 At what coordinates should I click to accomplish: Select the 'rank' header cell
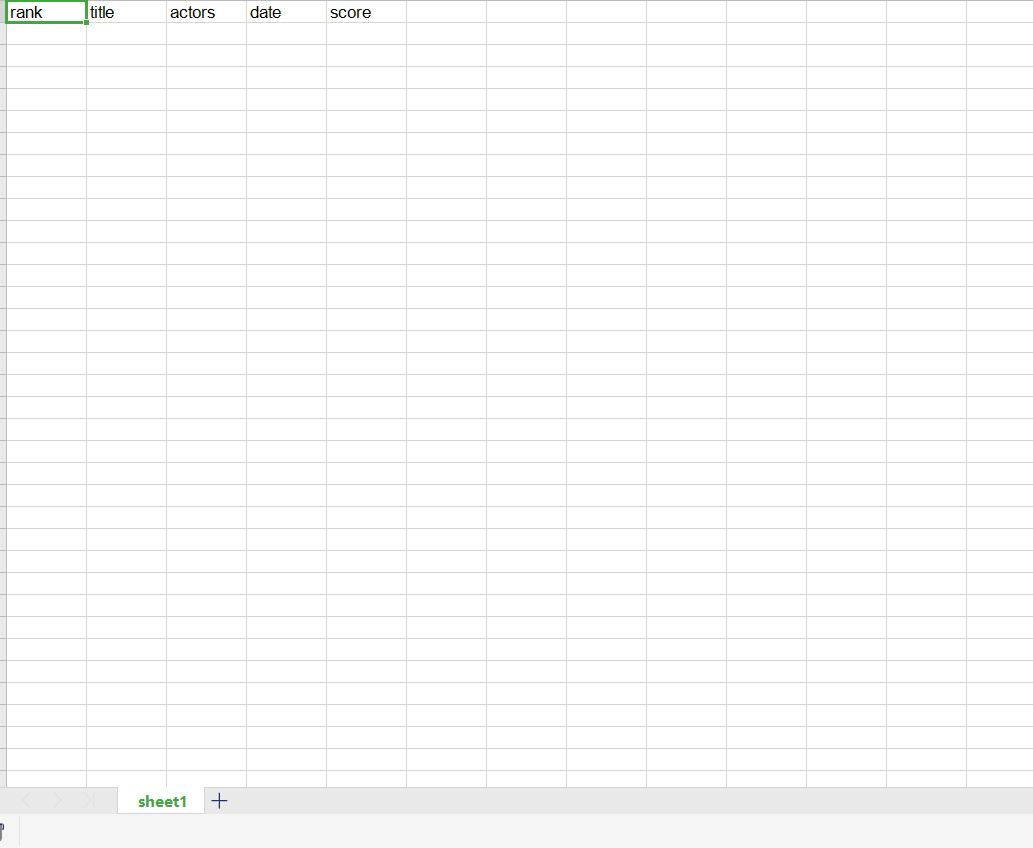46,12
